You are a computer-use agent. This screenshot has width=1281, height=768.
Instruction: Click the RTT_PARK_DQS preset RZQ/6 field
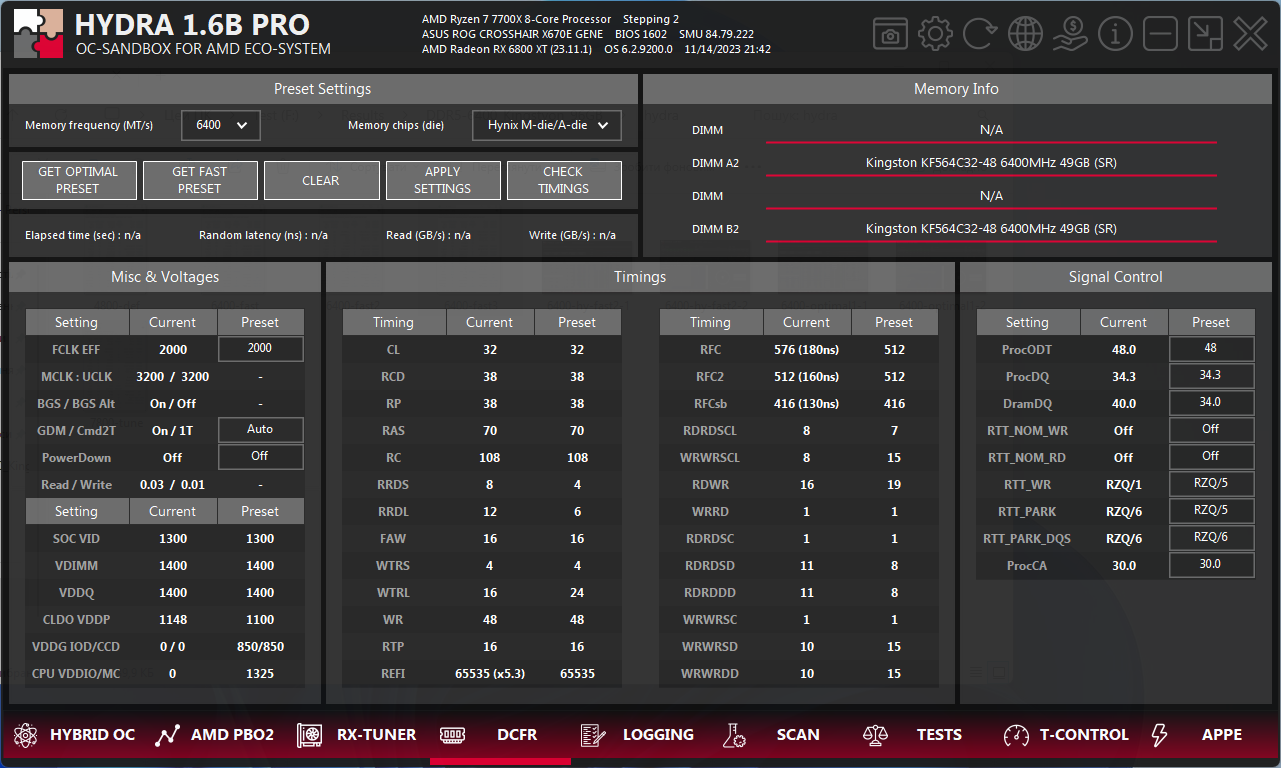point(1211,538)
